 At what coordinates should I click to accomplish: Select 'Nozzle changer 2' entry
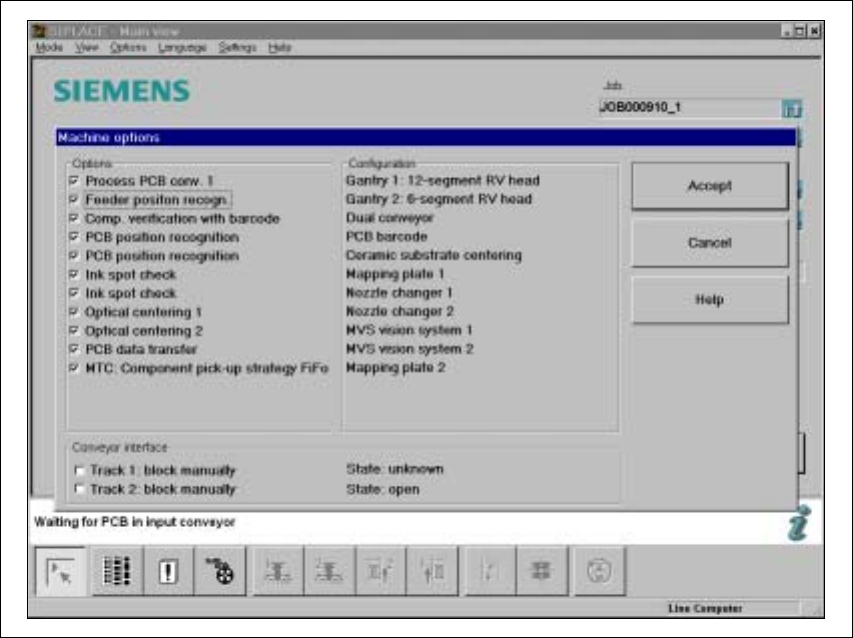point(400,312)
